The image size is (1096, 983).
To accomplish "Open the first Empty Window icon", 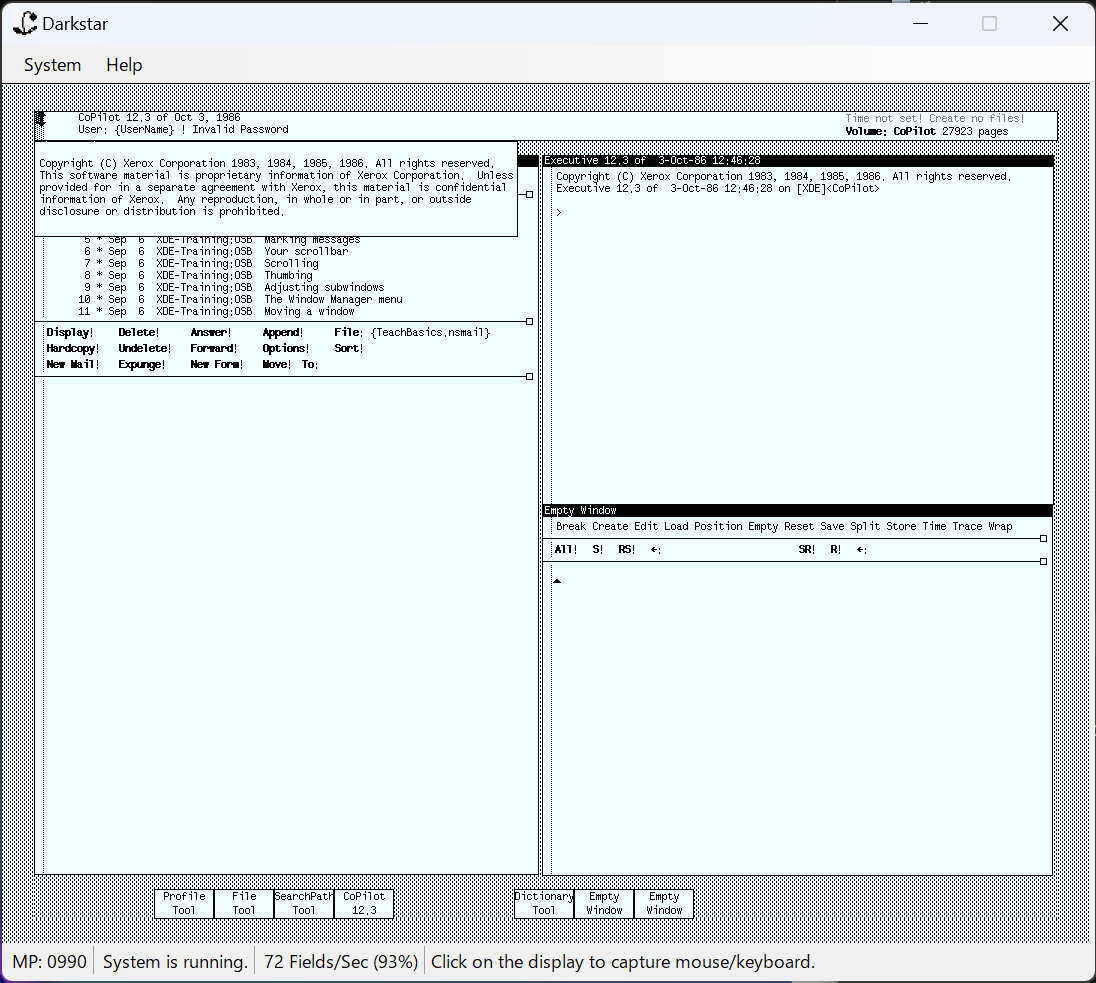I will coord(604,903).
